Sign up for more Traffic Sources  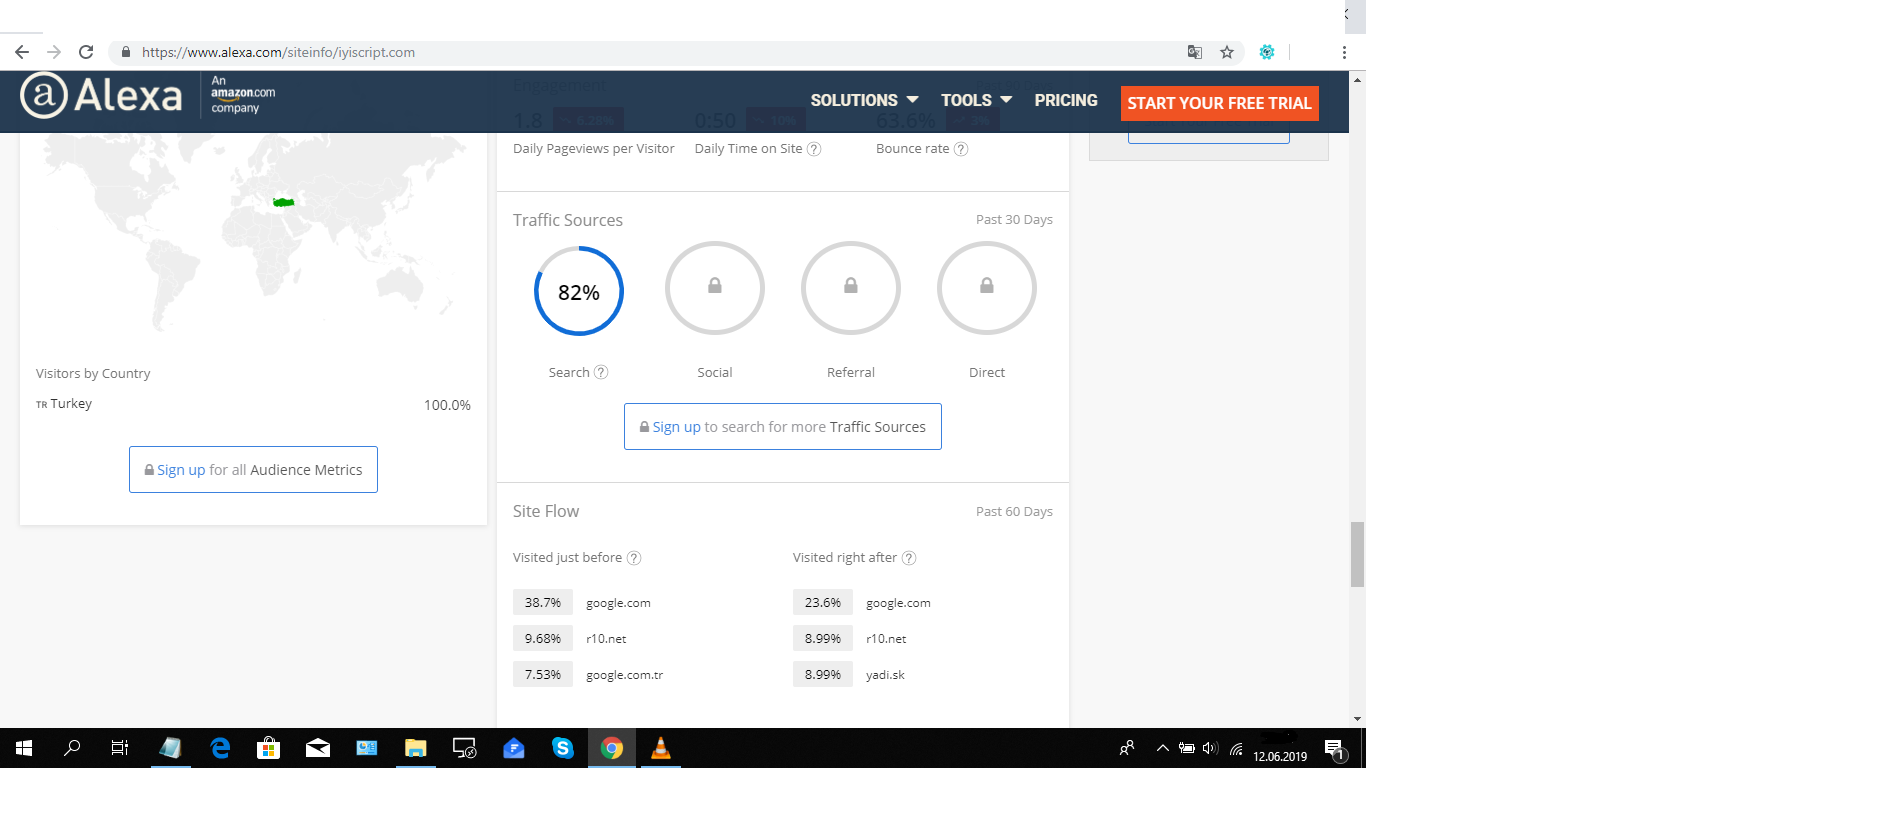point(783,426)
